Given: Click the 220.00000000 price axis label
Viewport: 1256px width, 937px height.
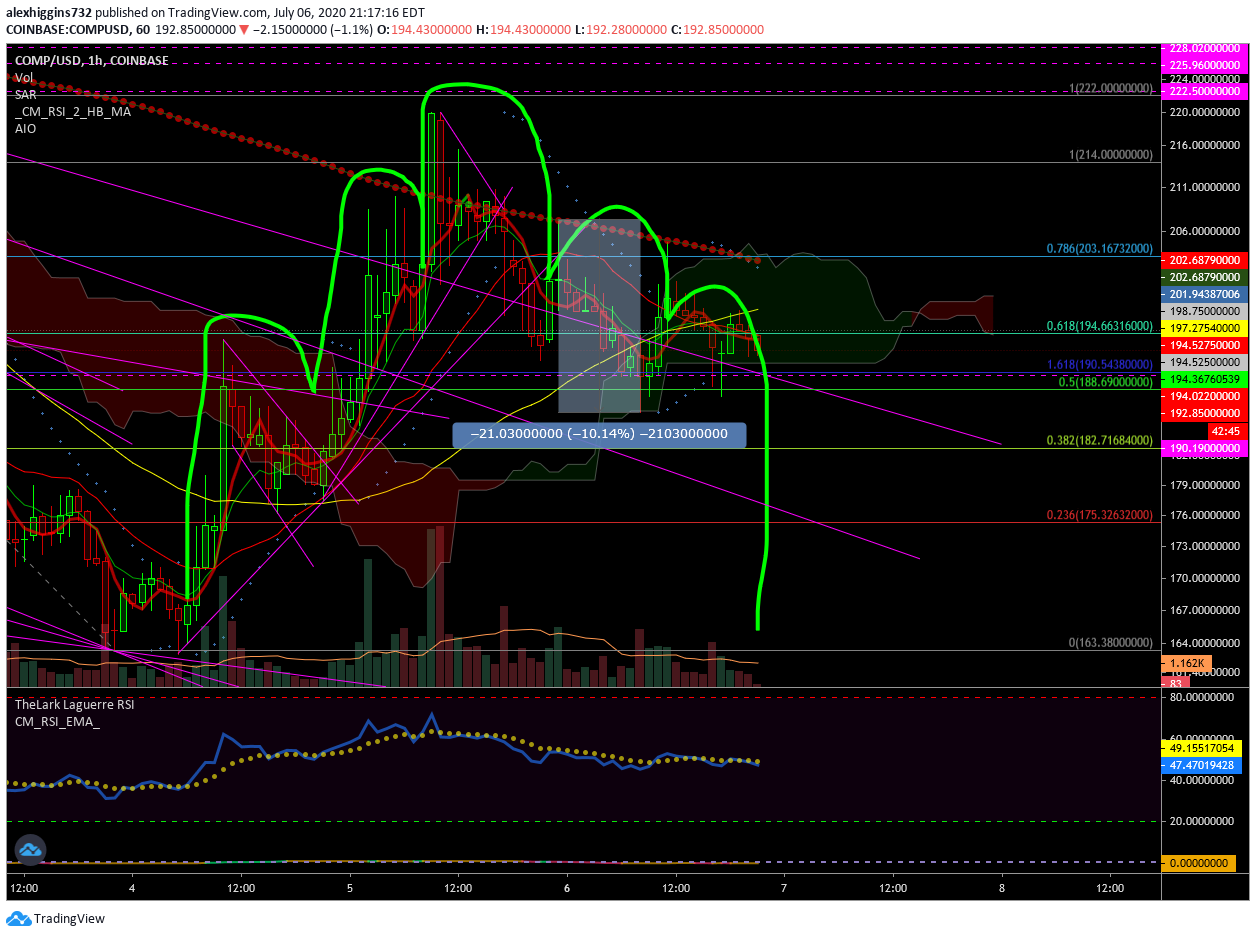Looking at the screenshot, I should pos(1205,112).
